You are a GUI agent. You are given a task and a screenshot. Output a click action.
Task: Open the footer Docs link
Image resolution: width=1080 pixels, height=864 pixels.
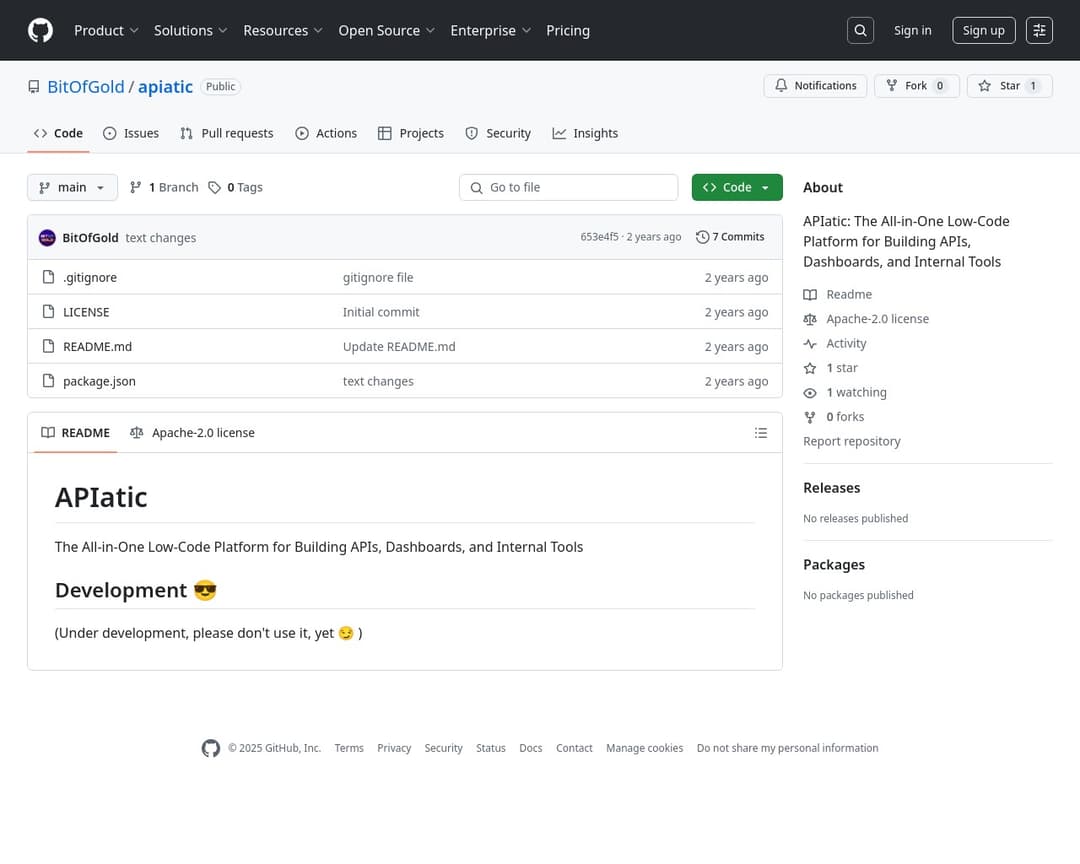point(530,748)
